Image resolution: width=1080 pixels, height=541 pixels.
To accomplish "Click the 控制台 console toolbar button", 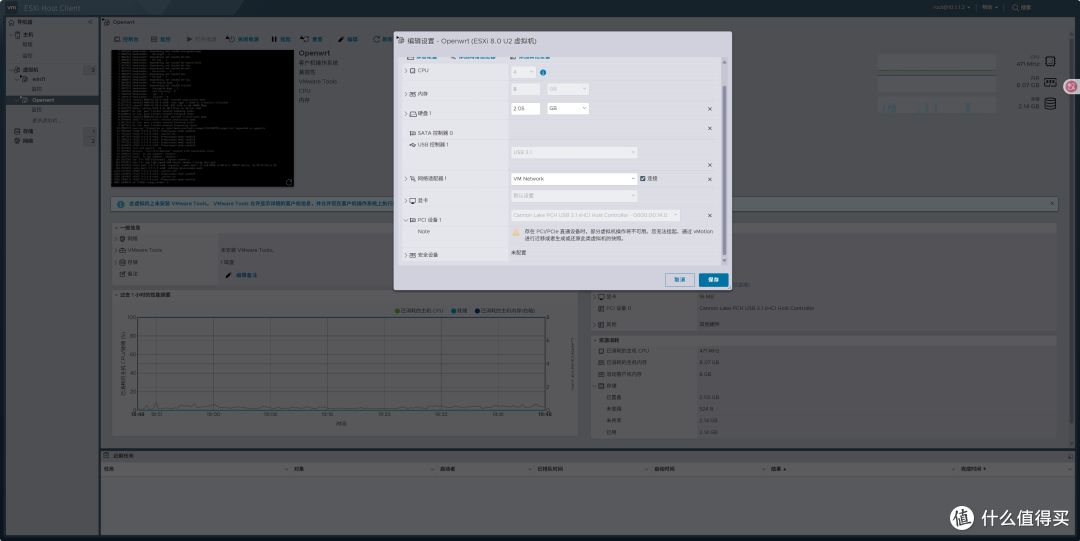I will (x=126, y=39).
